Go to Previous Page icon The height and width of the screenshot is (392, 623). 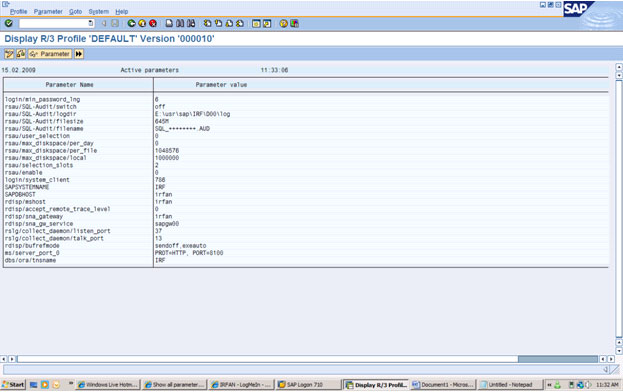218,23
